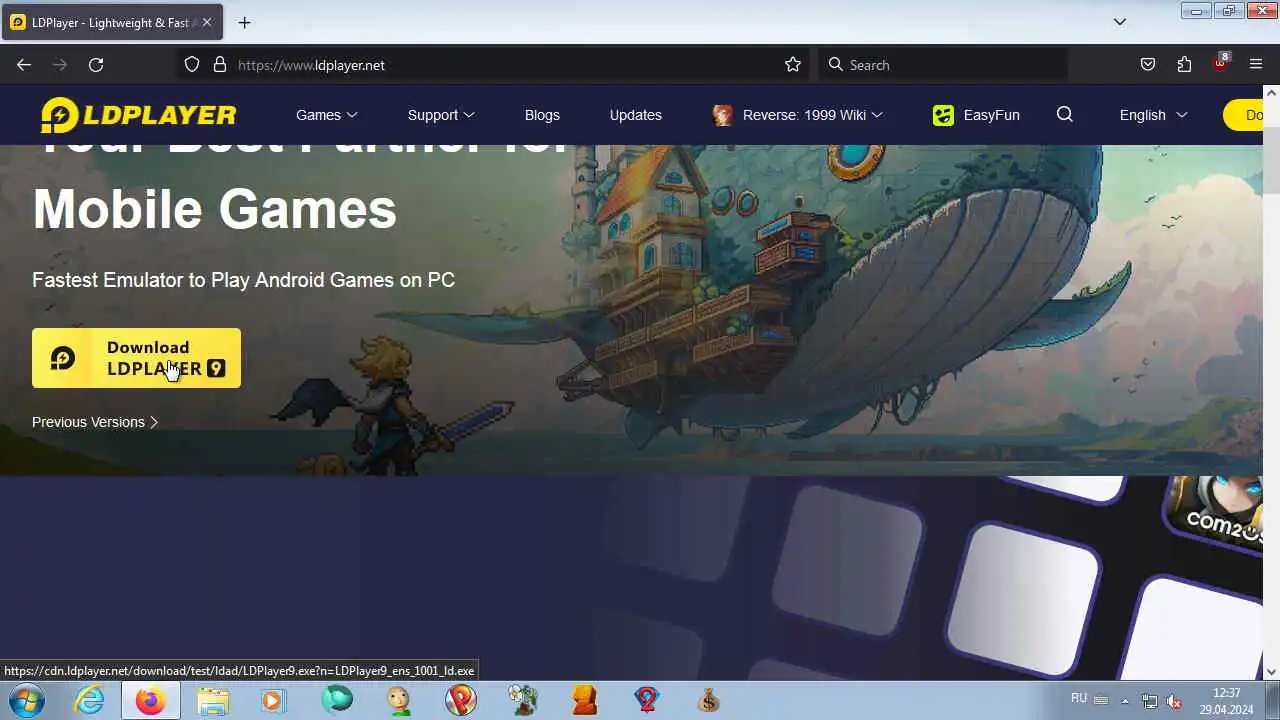Screen dimensions: 1280x720
Task: Switch RU keyboard language indicator
Action: point(1079,698)
